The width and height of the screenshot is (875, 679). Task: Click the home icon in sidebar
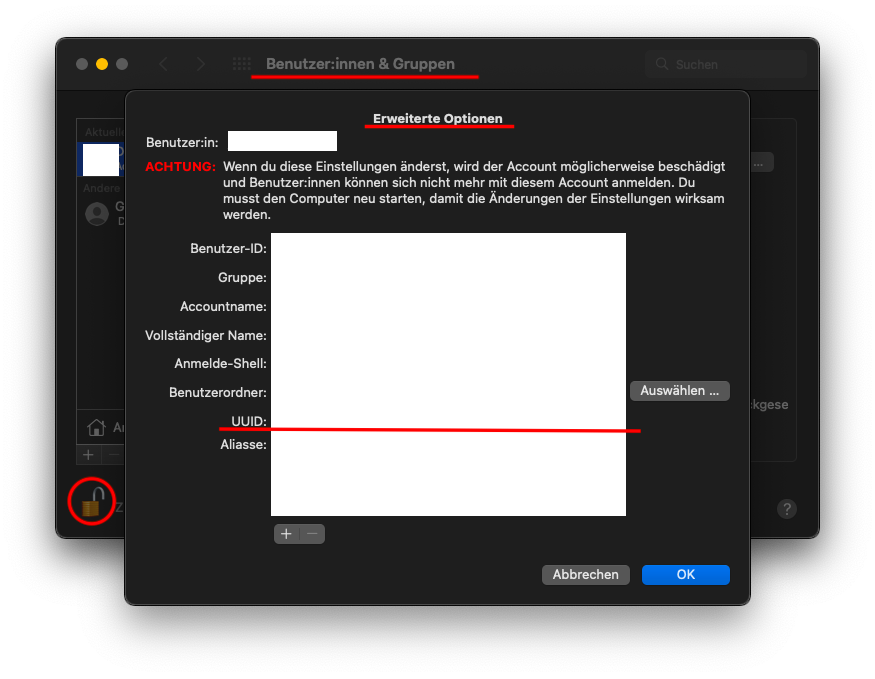[x=96, y=427]
